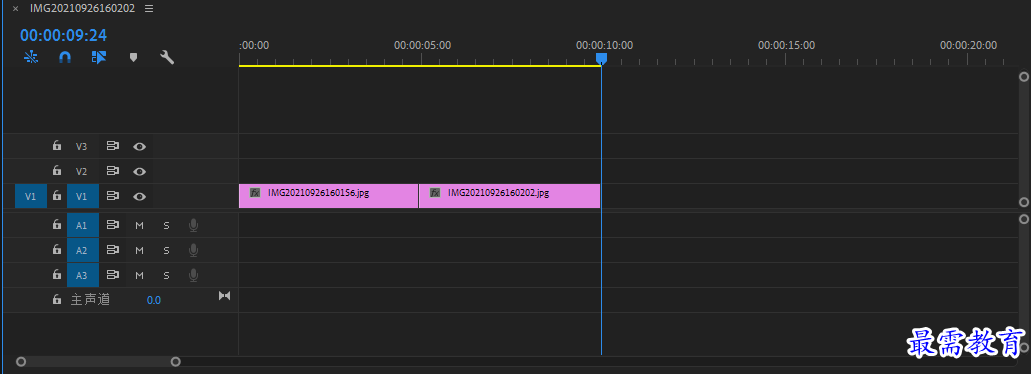The height and width of the screenshot is (374, 1031).
Task: Solo track A1
Action: (166, 225)
